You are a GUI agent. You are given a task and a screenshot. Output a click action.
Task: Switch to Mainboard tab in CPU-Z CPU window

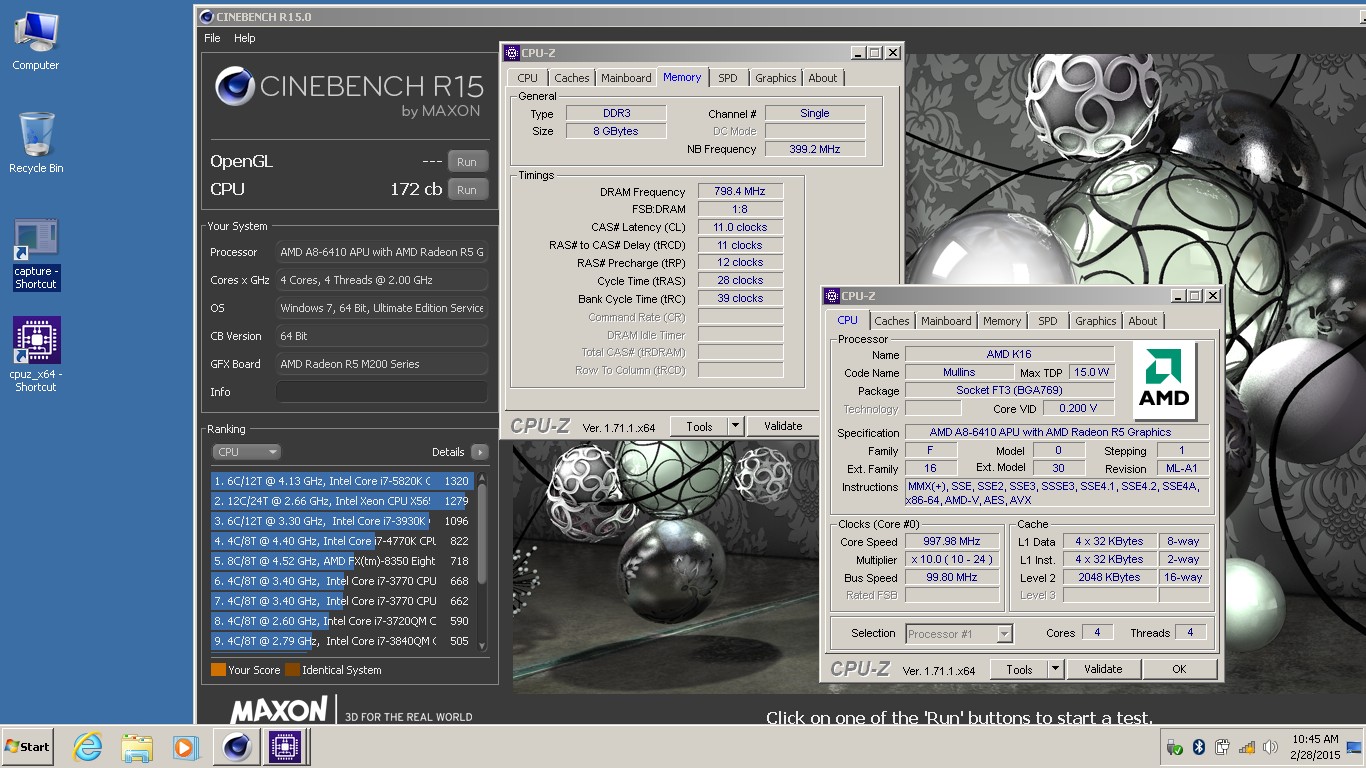(x=946, y=321)
